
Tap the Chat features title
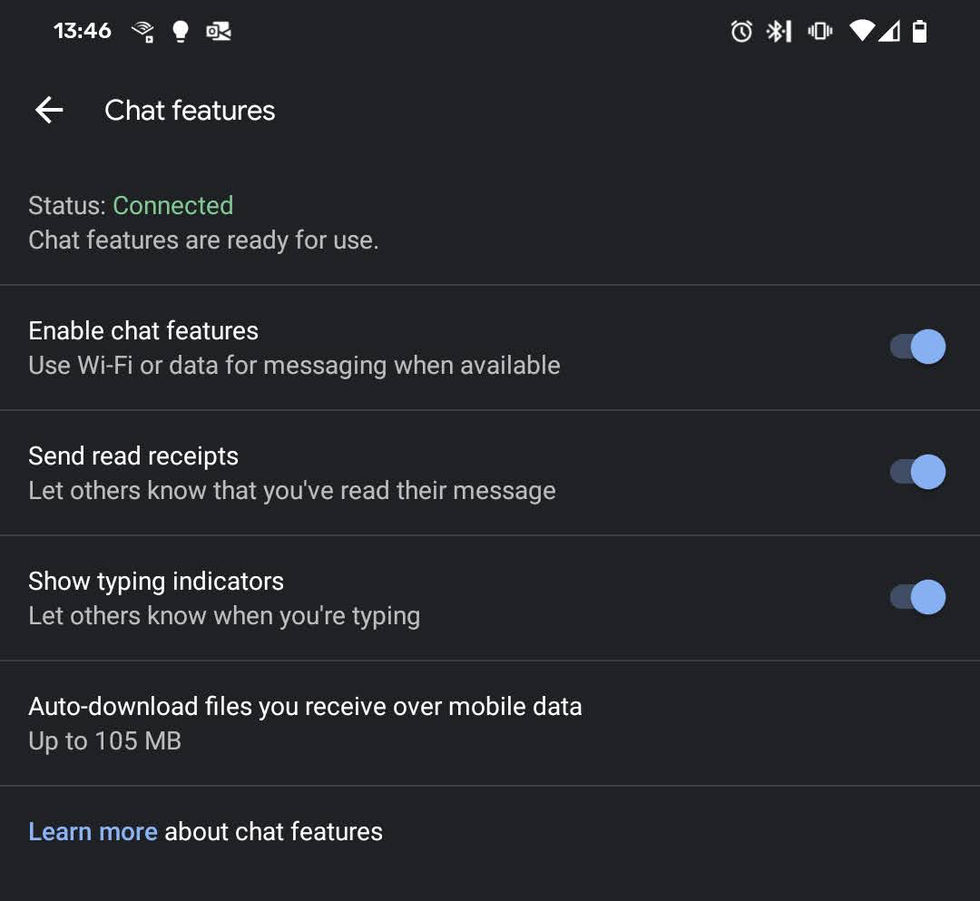190,111
